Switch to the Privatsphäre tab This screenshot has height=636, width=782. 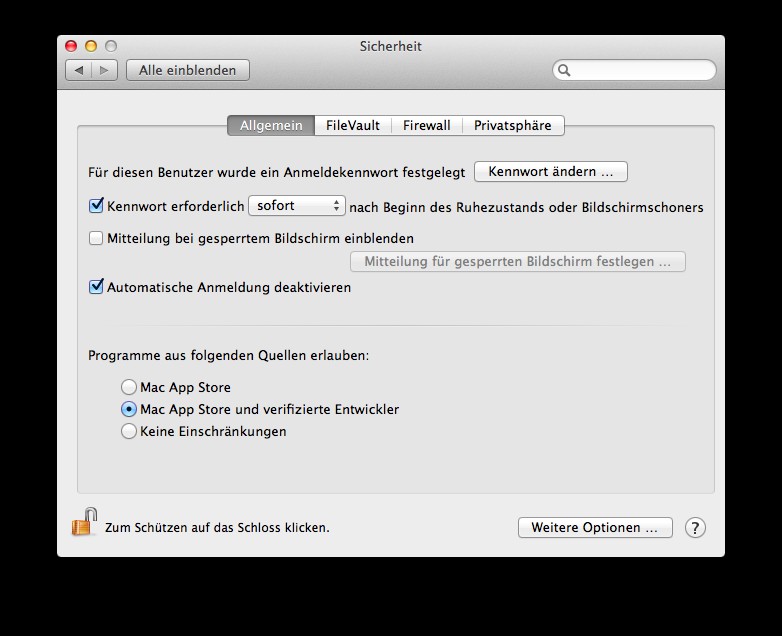(512, 125)
